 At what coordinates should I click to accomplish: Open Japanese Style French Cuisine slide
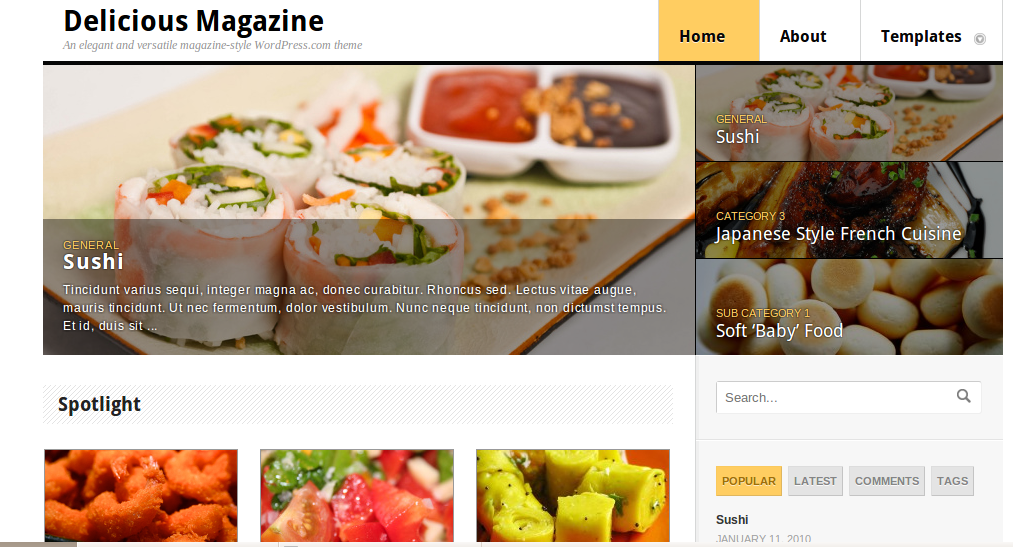click(849, 211)
